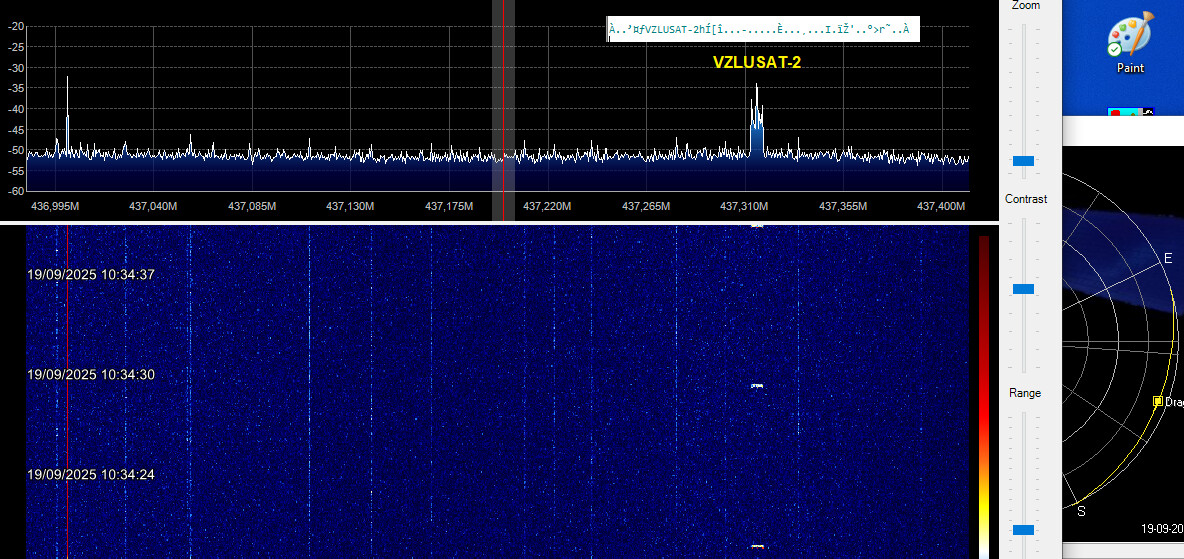Click the Range slider handle
1184x559 pixels.
(x=1023, y=529)
